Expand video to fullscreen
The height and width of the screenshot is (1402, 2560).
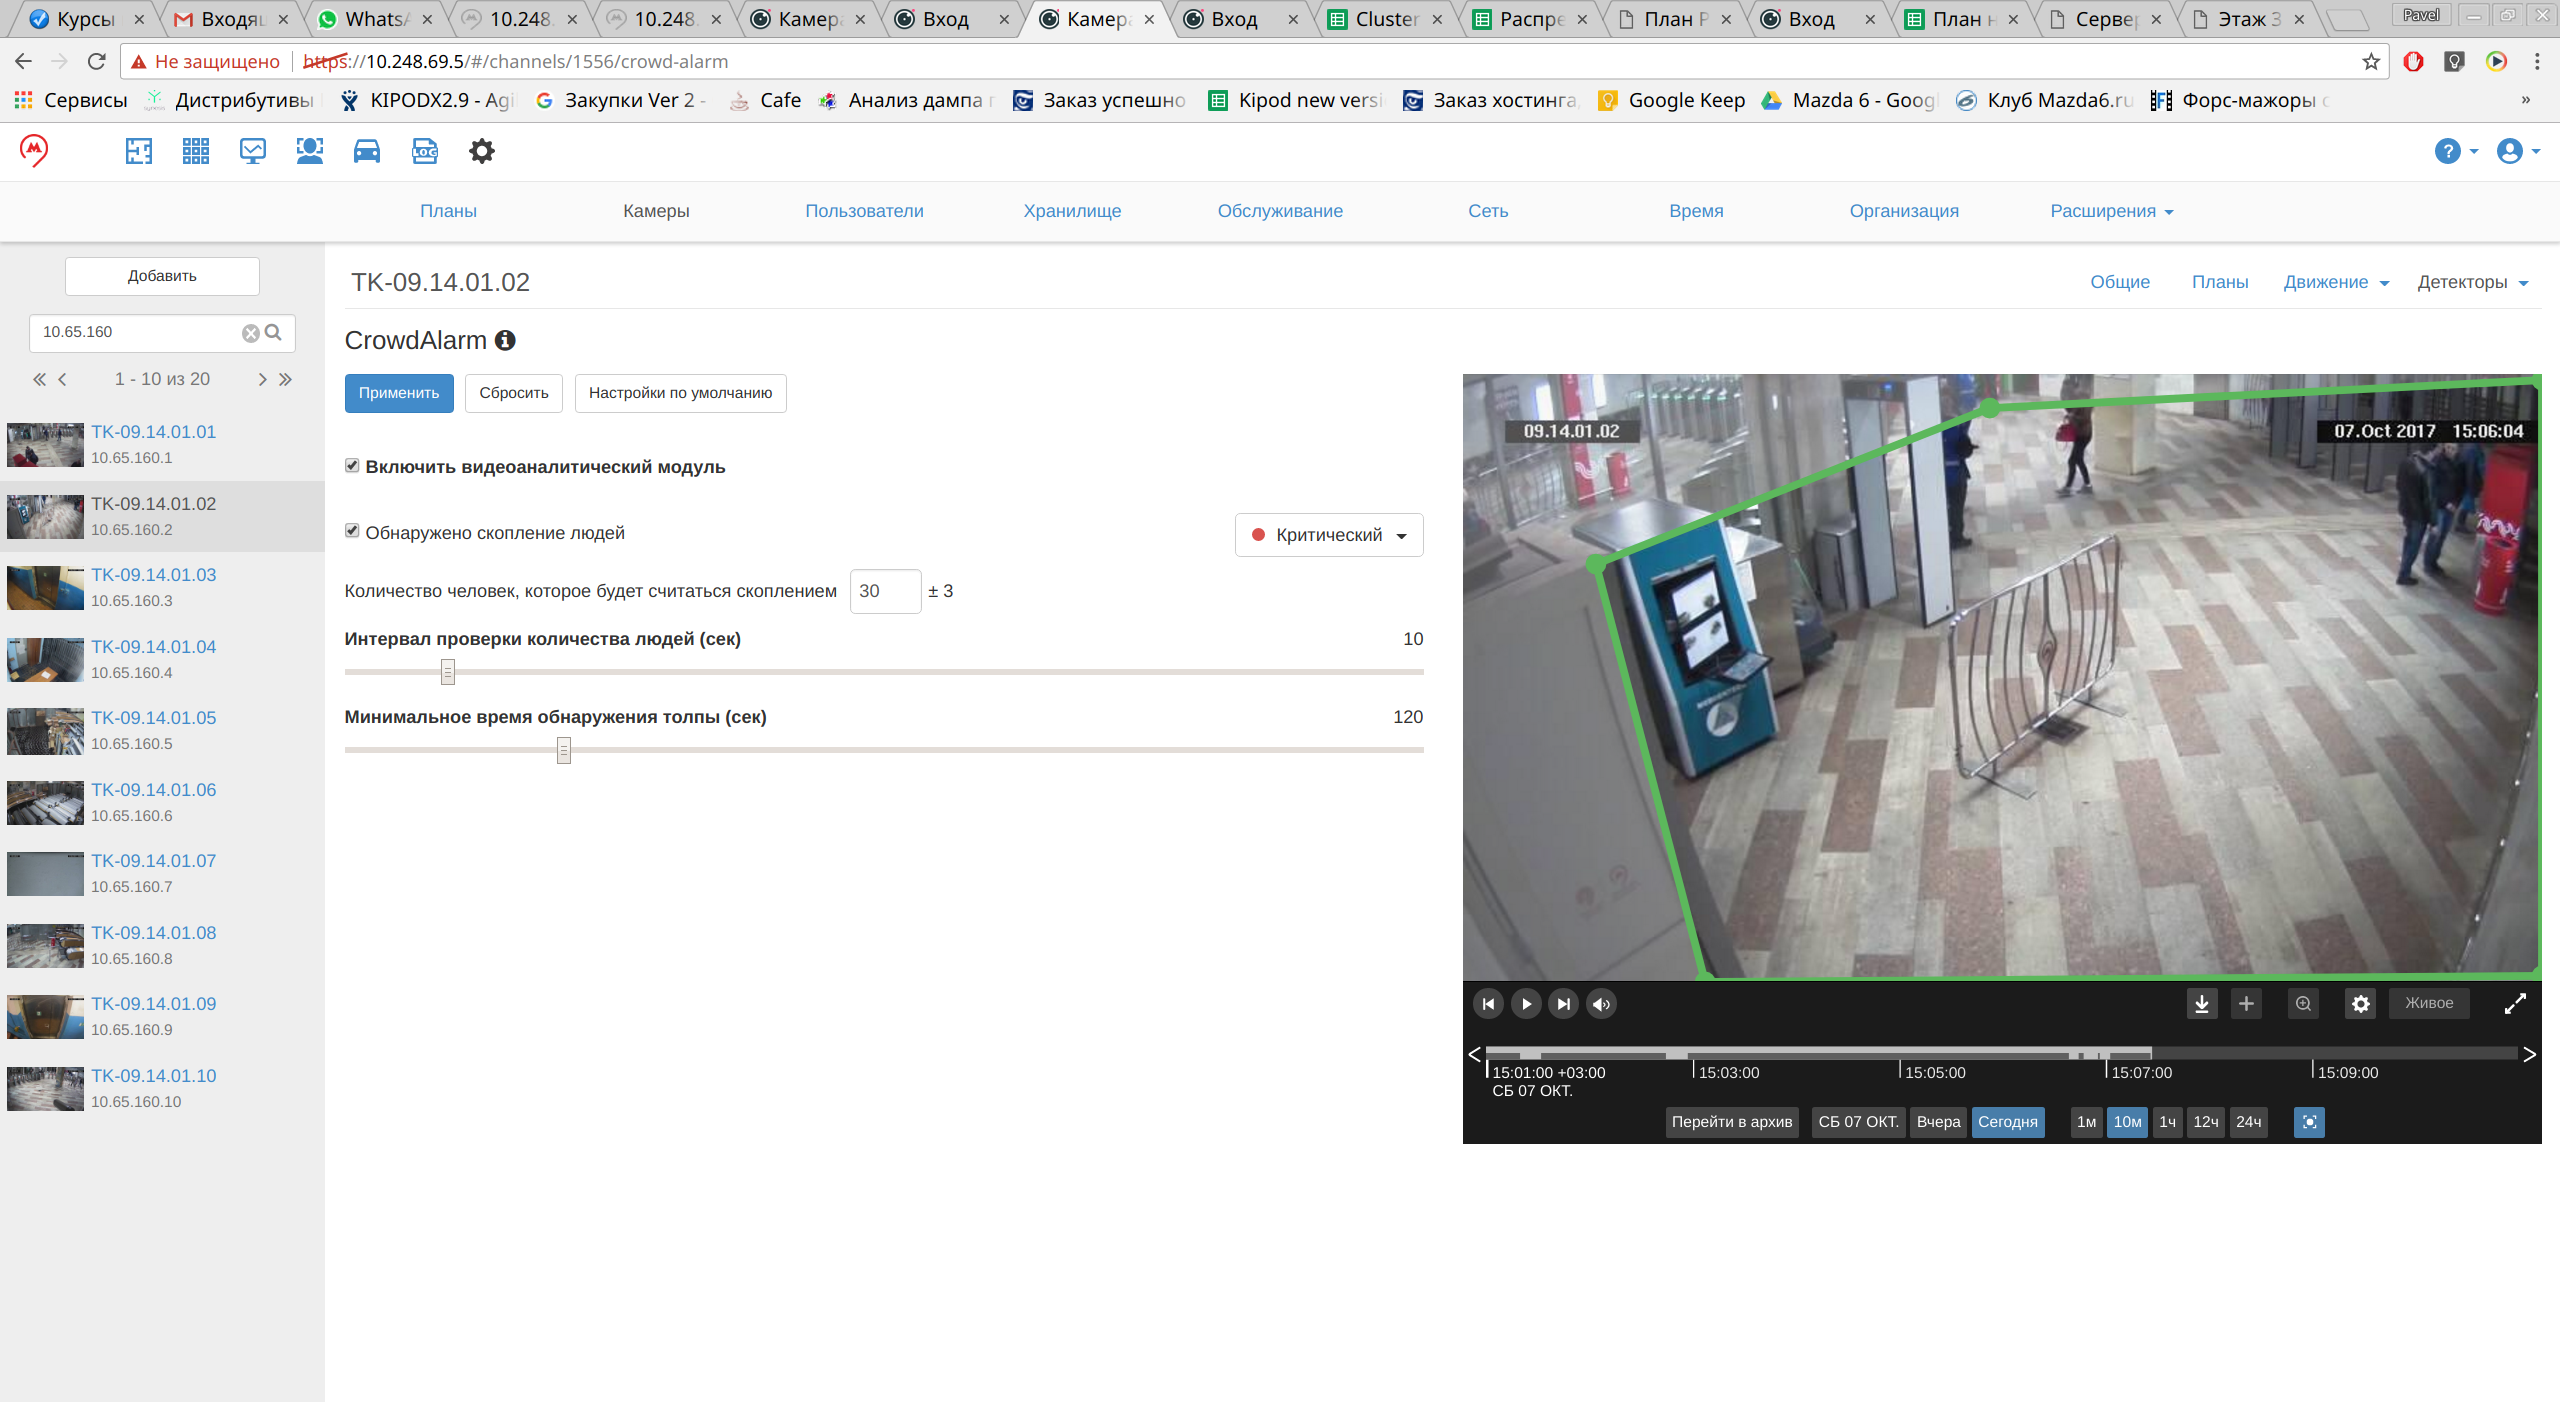pyautogui.click(x=2516, y=1003)
